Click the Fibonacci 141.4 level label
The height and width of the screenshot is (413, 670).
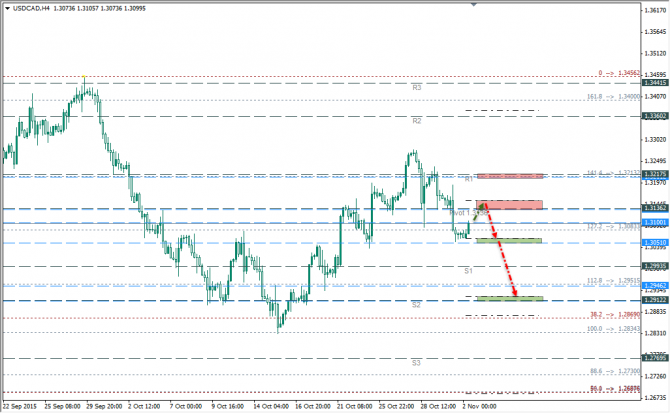tap(614, 173)
